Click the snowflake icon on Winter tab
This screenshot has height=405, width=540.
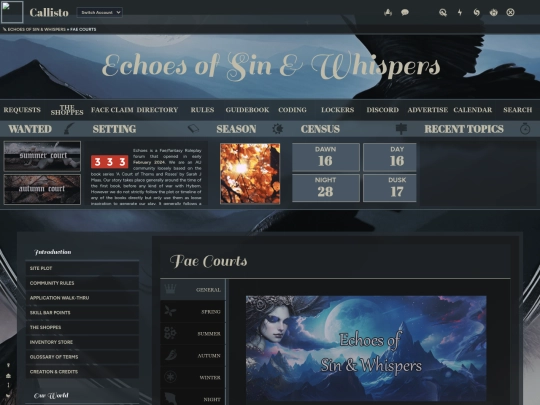point(170,377)
